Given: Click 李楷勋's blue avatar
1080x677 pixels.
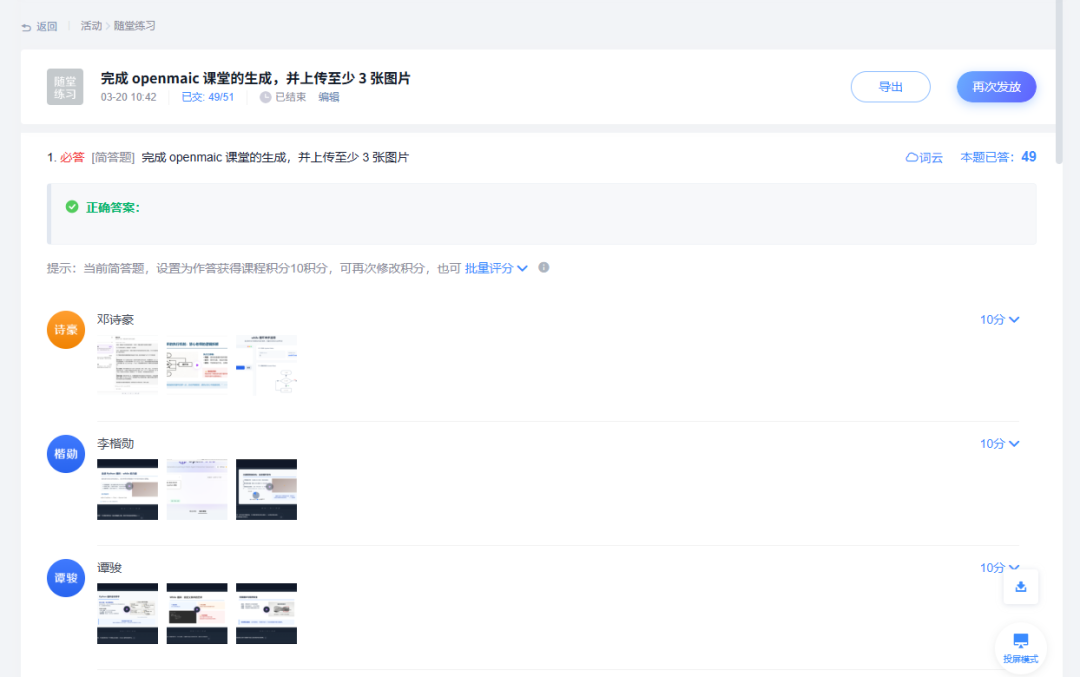Looking at the screenshot, I should (x=66, y=454).
